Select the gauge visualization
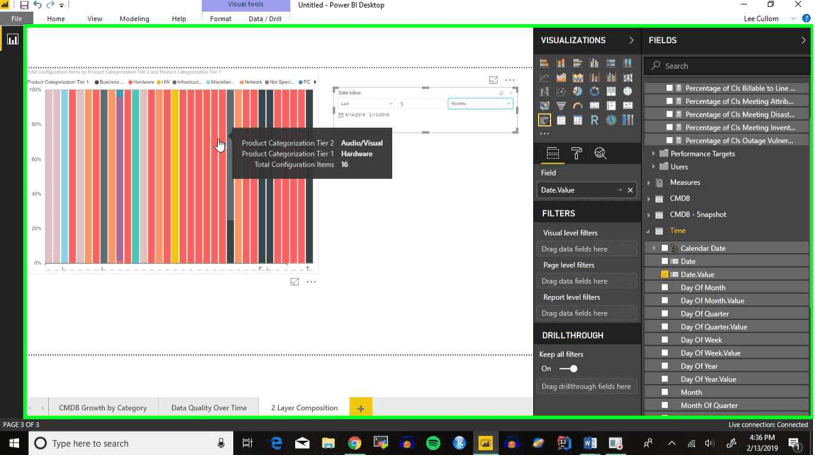 578,106
